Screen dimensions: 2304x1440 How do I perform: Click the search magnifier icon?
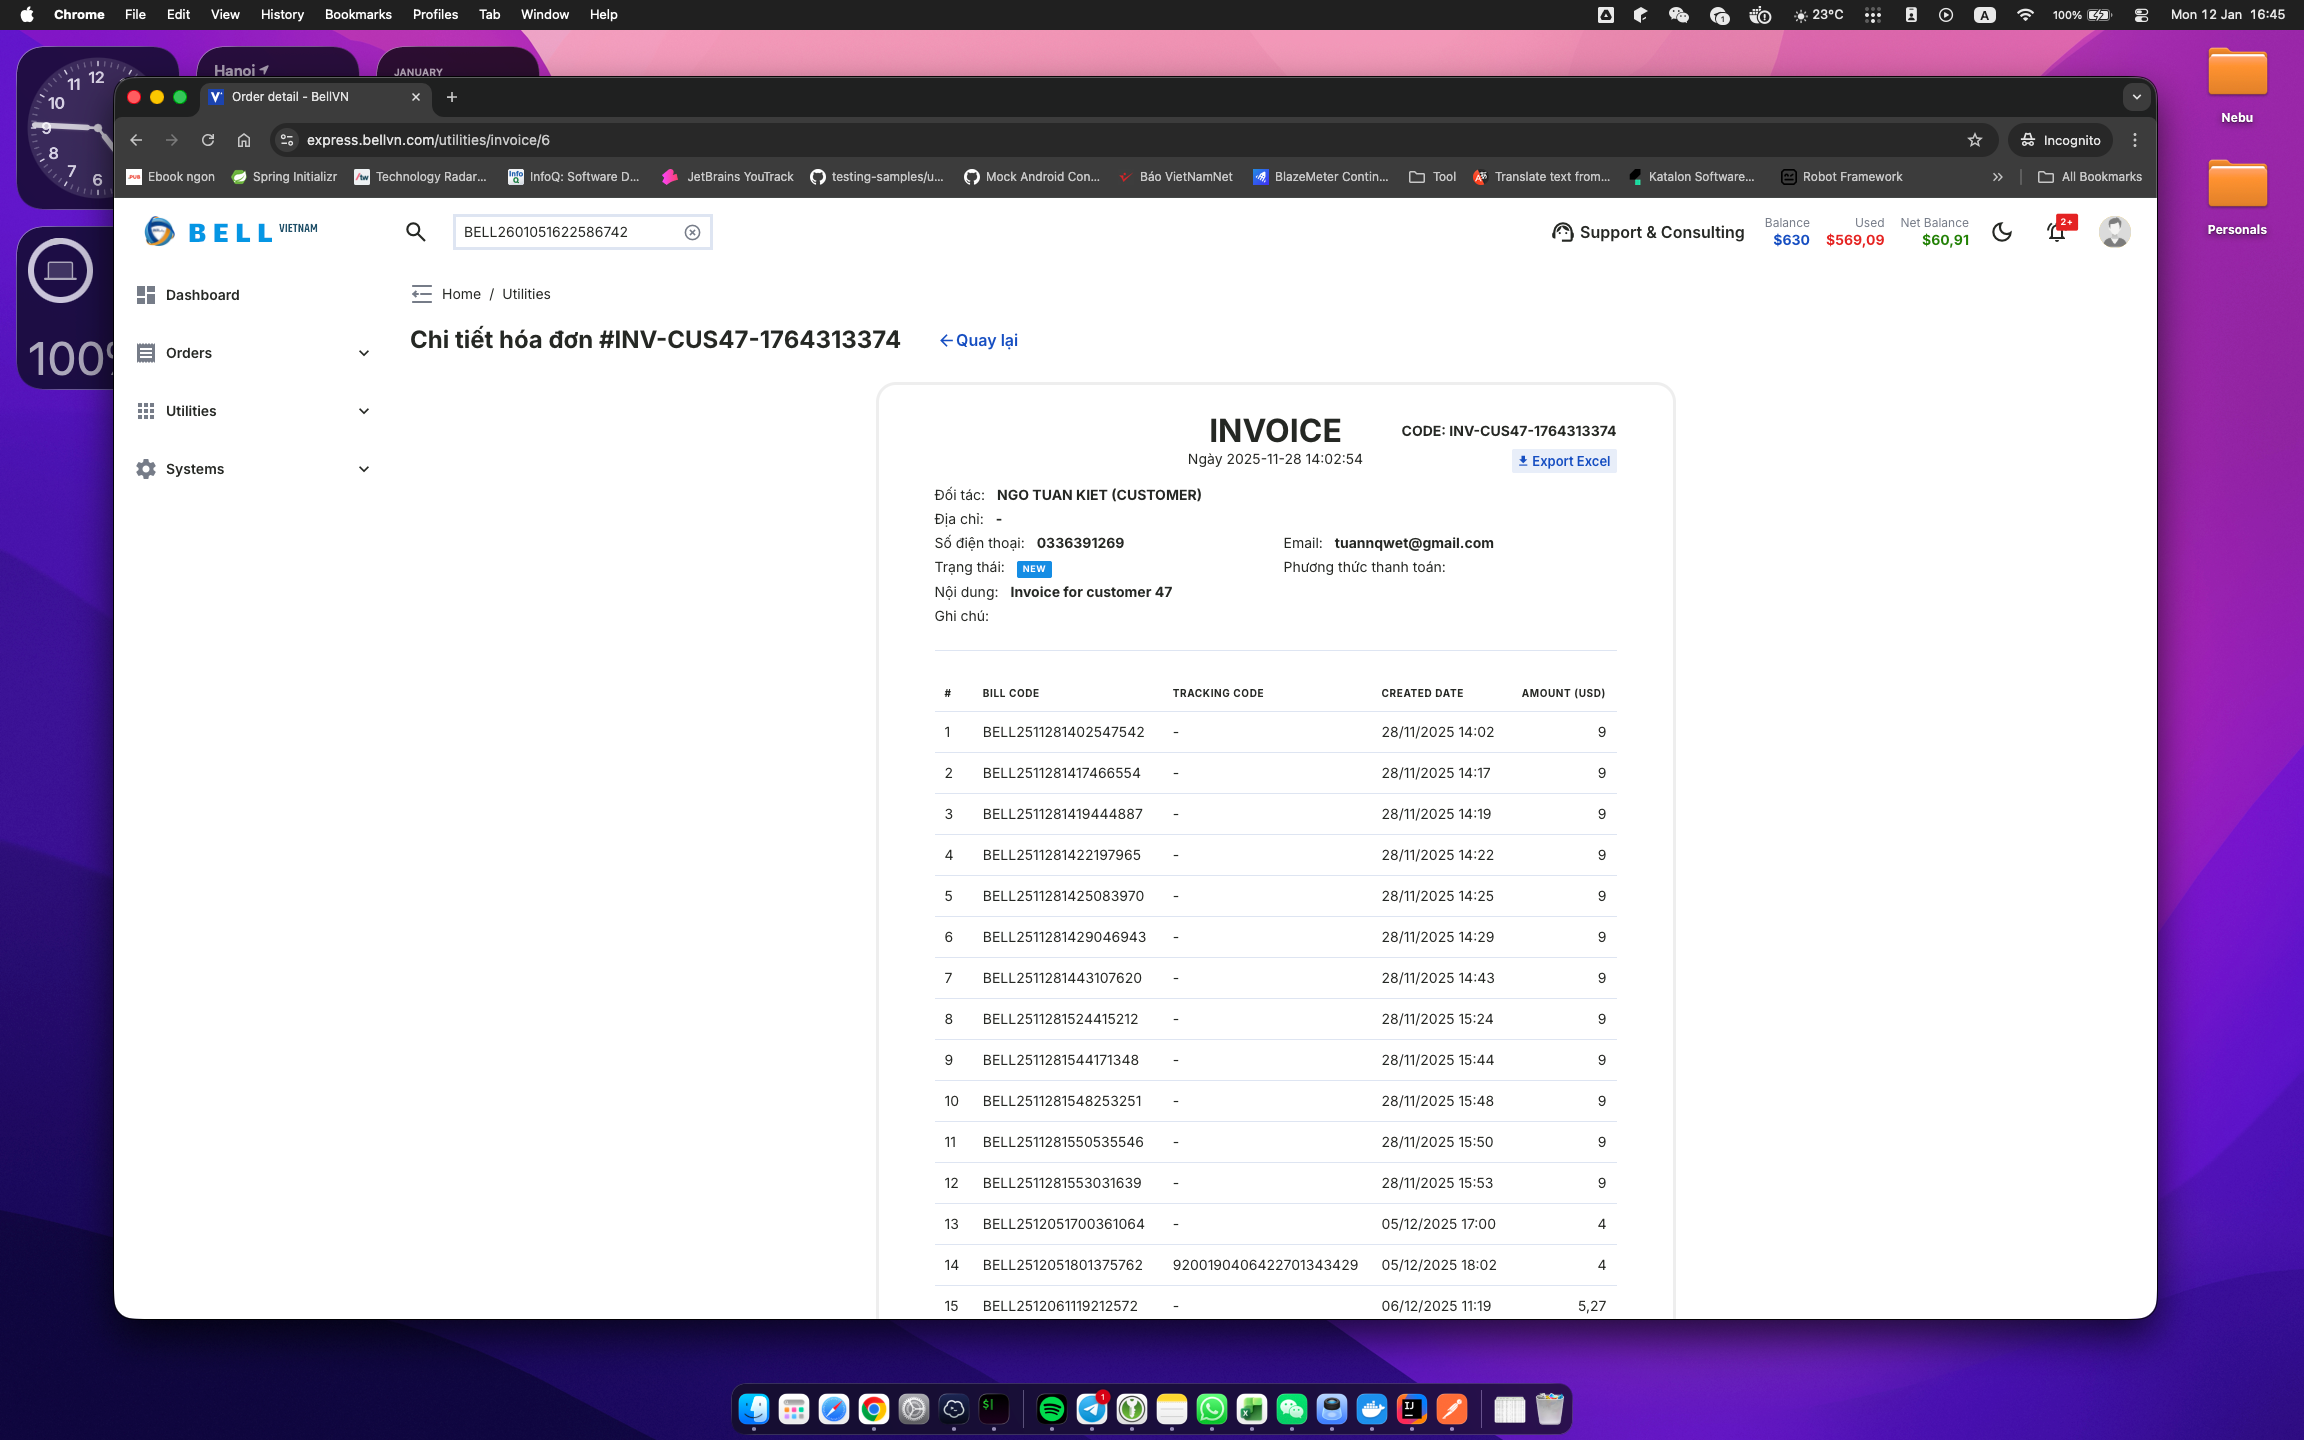pos(416,232)
